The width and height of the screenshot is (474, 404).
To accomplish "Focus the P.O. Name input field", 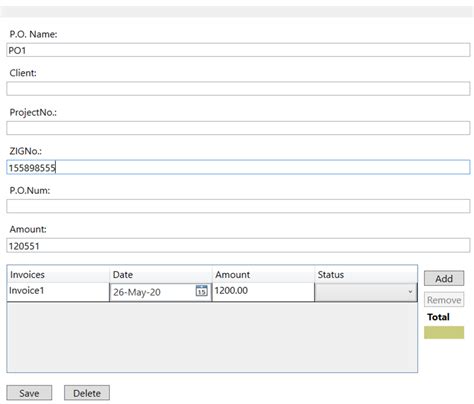I will (x=238, y=50).
